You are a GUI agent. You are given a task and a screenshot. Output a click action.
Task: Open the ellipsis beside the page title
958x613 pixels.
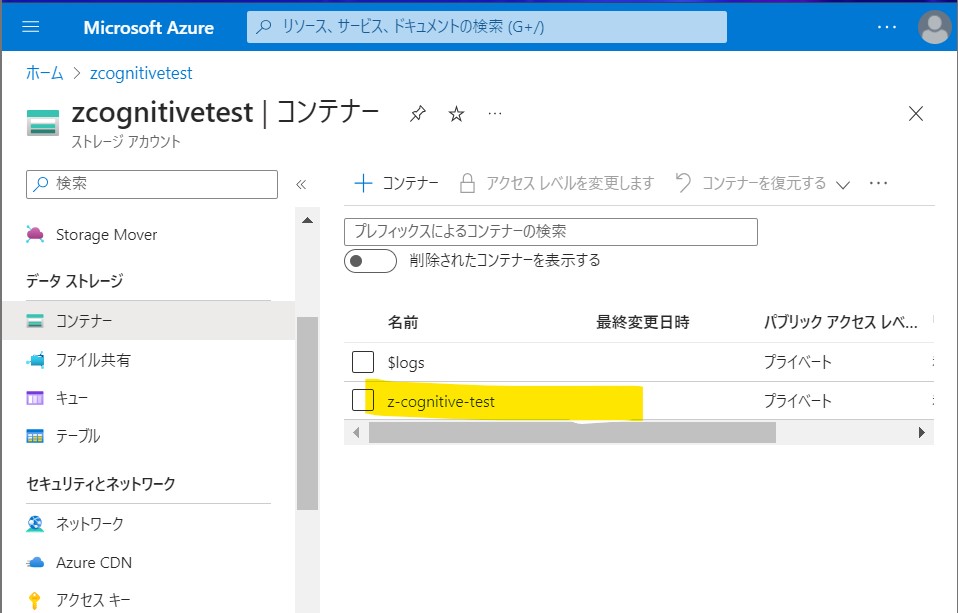495,114
